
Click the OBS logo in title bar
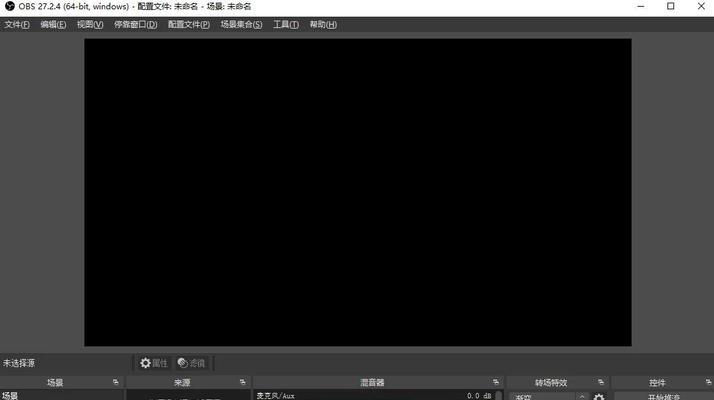tap(10, 6)
